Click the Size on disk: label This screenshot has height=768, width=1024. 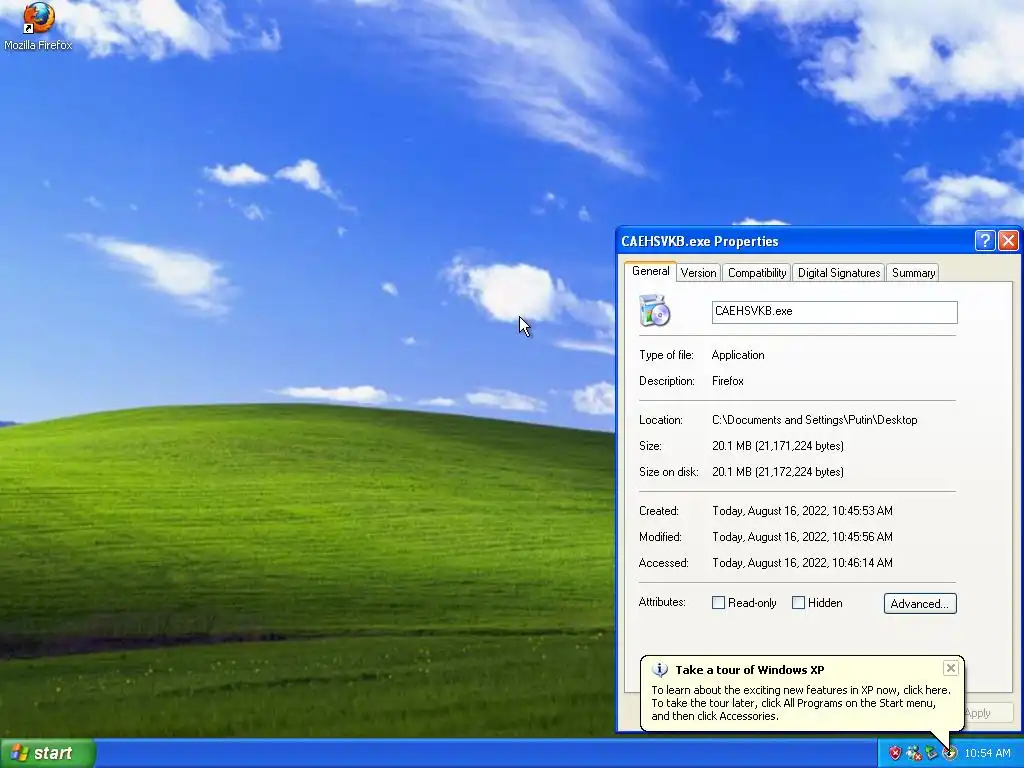click(x=669, y=472)
